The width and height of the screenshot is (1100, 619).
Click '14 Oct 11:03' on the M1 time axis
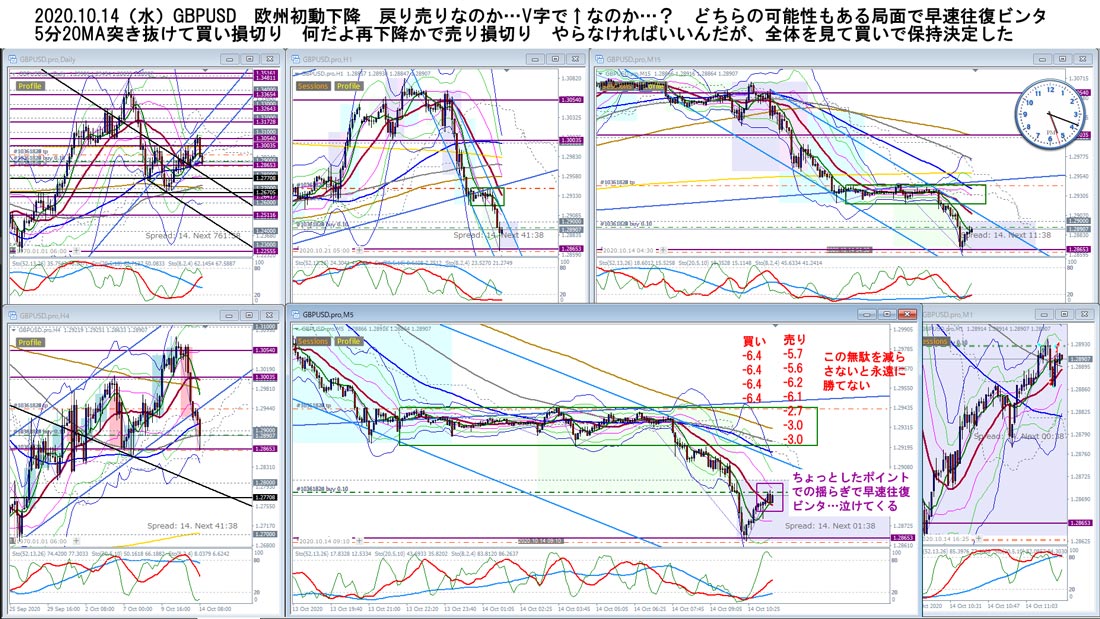[1042, 605]
